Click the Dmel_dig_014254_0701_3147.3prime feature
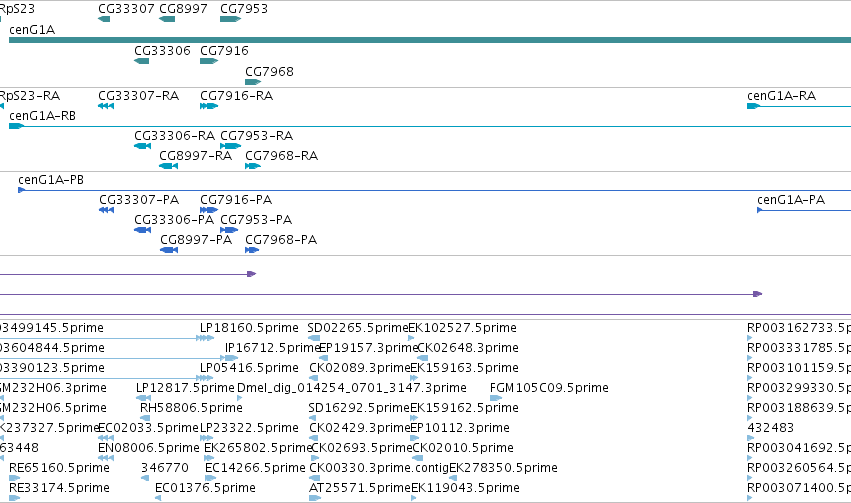Viewport: 851px width, 503px height. tap(352, 388)
